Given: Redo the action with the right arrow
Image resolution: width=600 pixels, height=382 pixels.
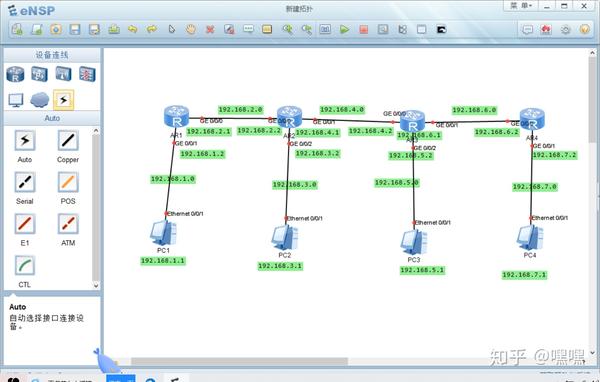Looking at the screenshot, I should 152,29.
